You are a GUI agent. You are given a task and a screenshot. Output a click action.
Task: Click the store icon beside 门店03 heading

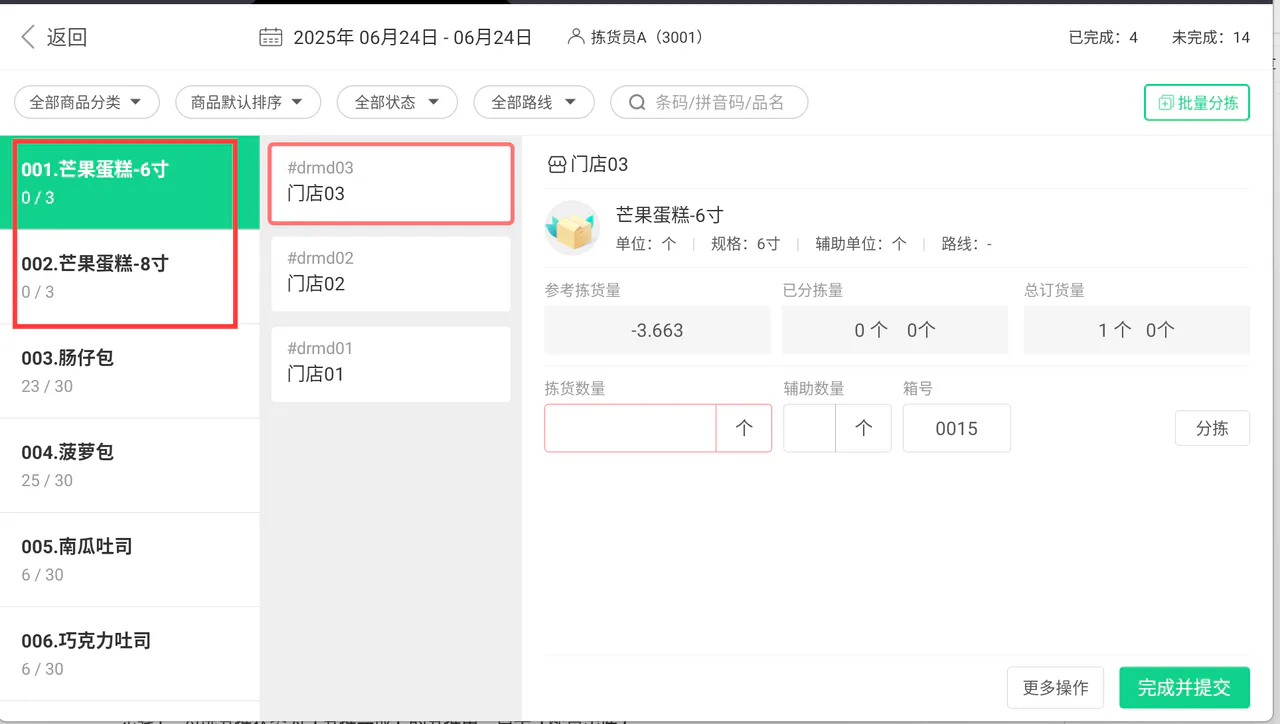[557, 165]
